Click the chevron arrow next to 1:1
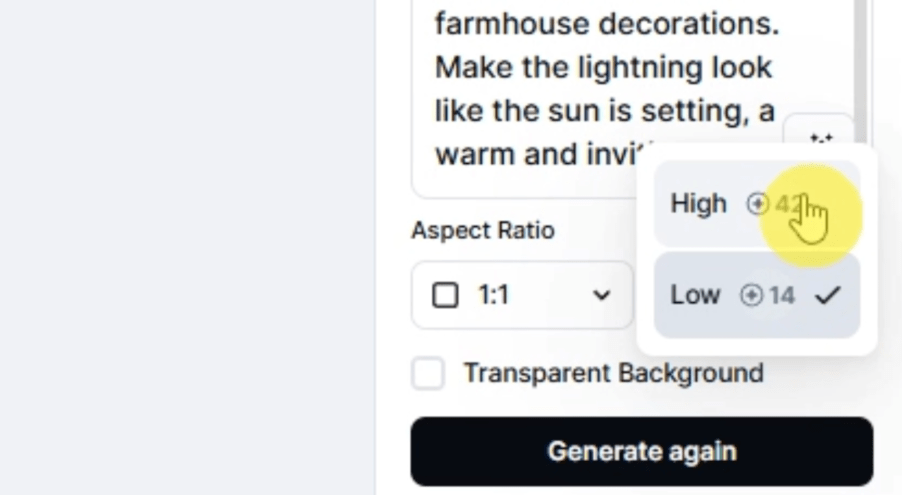Image resolution: width=902 pixels, height=495 pixels. pos(601,295)
